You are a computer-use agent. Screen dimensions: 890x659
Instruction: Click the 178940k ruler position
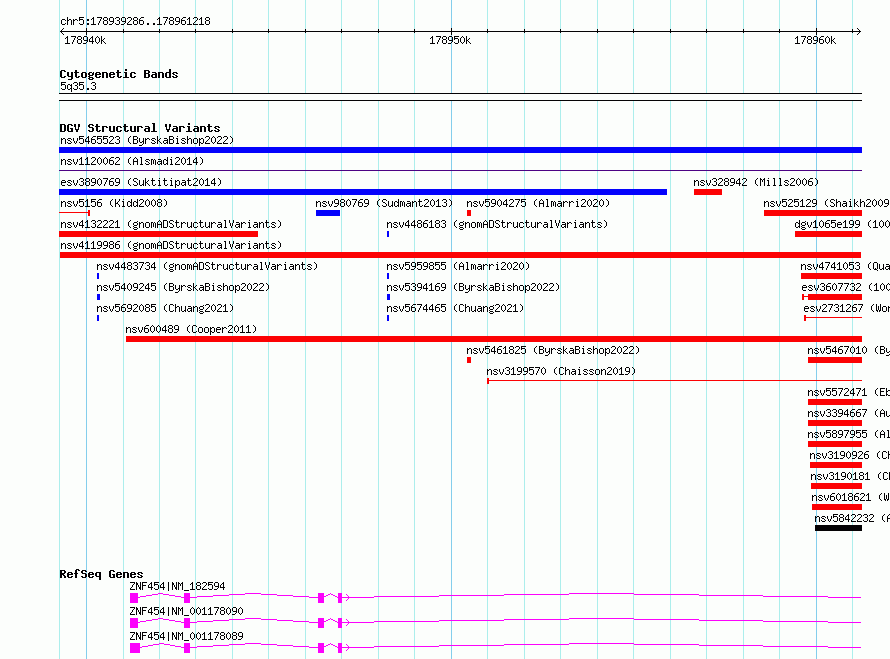click(85, 40)
